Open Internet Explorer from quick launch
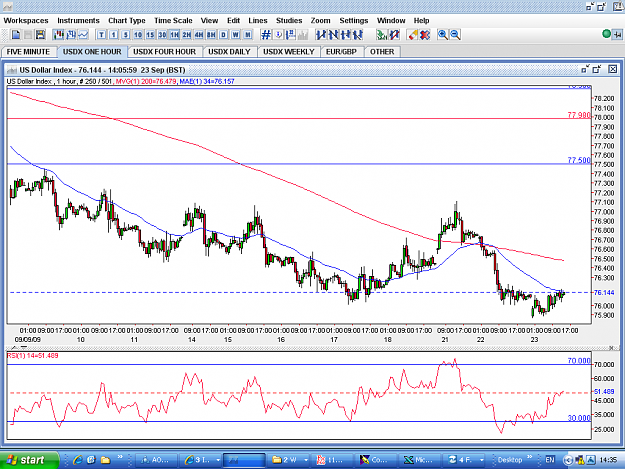Screen dimensions: 625x469 [77, 460]
